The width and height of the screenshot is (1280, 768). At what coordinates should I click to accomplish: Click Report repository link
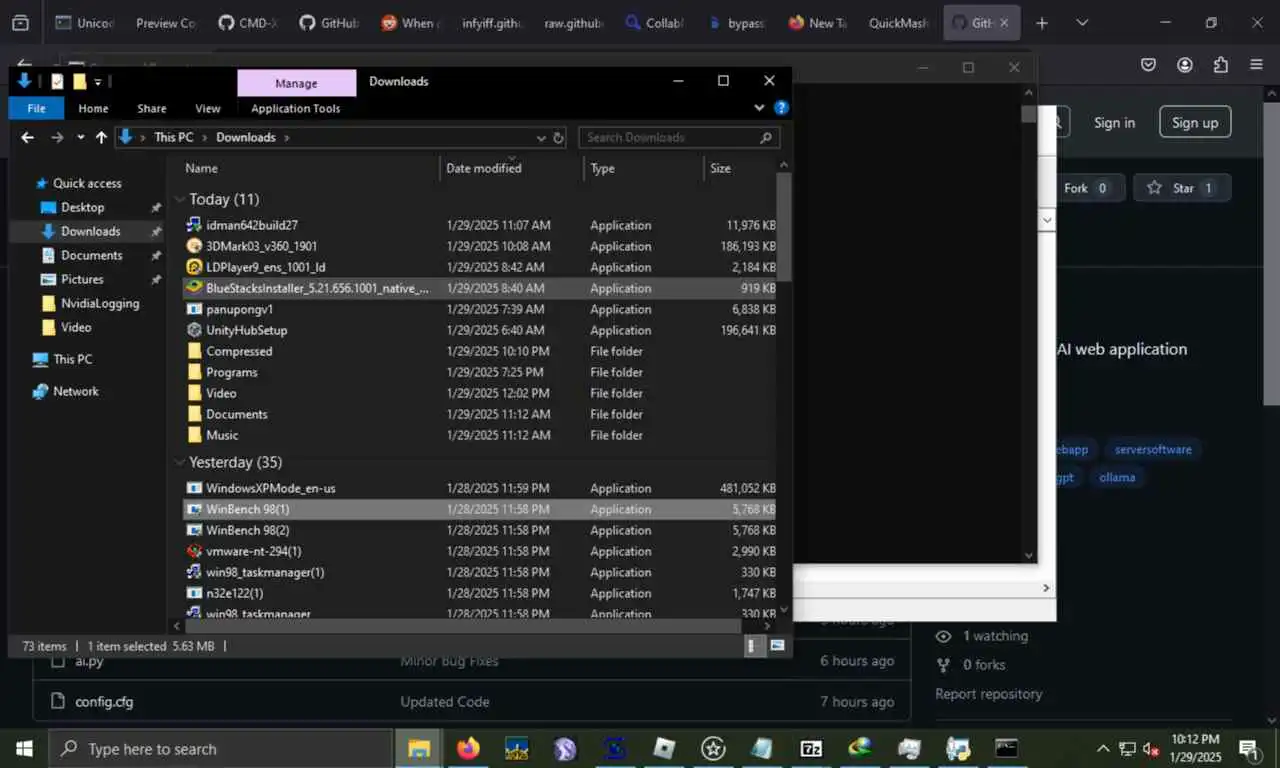(x=989, y=693)
